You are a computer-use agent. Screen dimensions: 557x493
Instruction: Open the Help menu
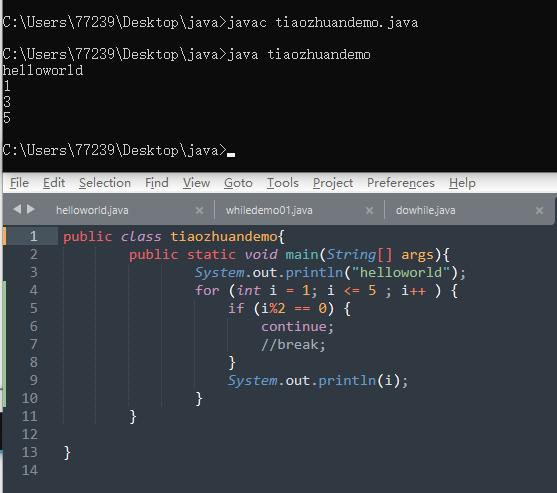coord(462,183)
